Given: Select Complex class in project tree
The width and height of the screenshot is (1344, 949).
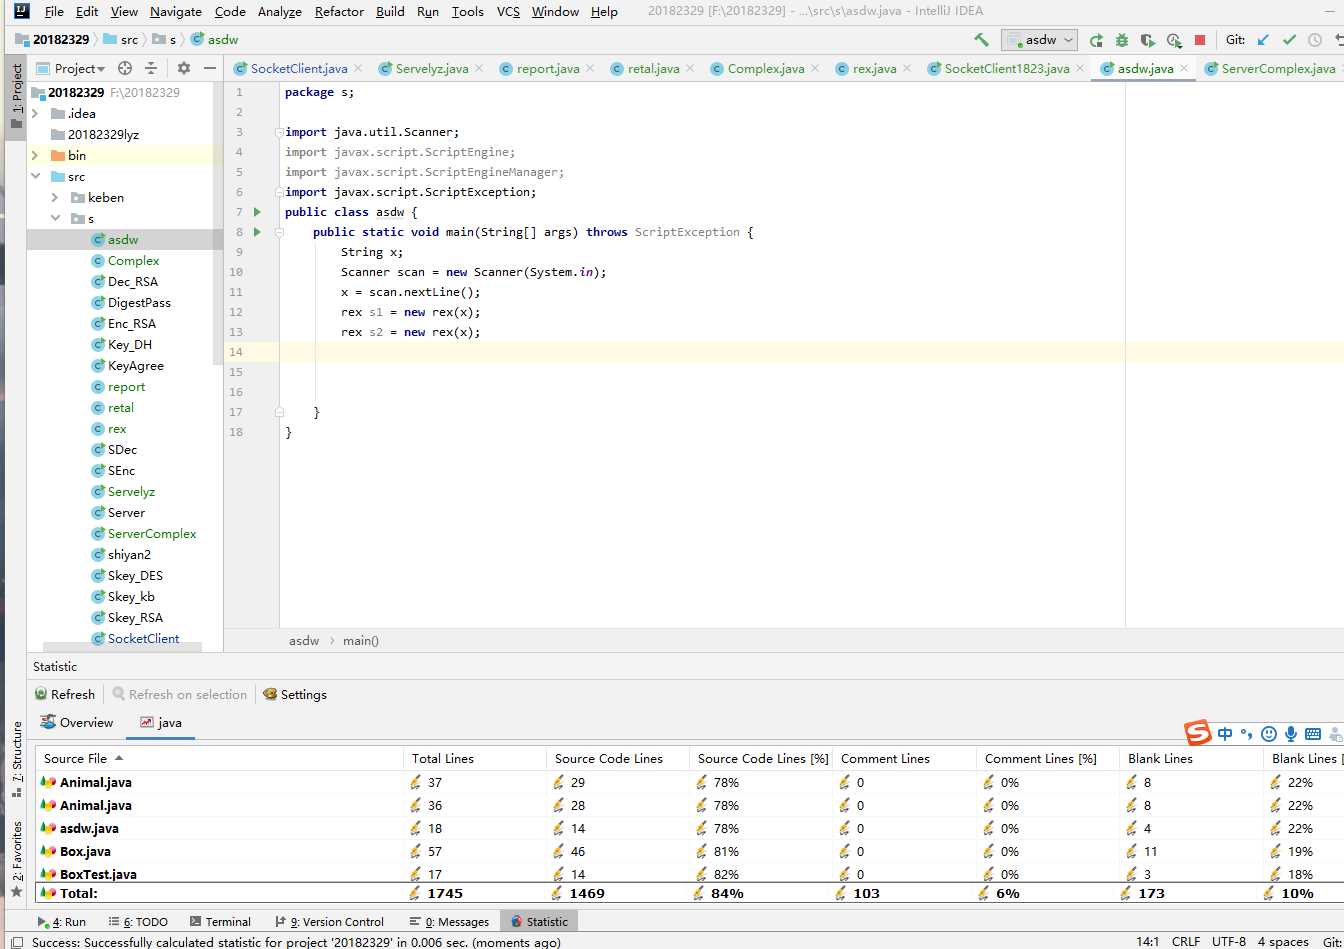Looking at the screenshot, I should (133, 260).
